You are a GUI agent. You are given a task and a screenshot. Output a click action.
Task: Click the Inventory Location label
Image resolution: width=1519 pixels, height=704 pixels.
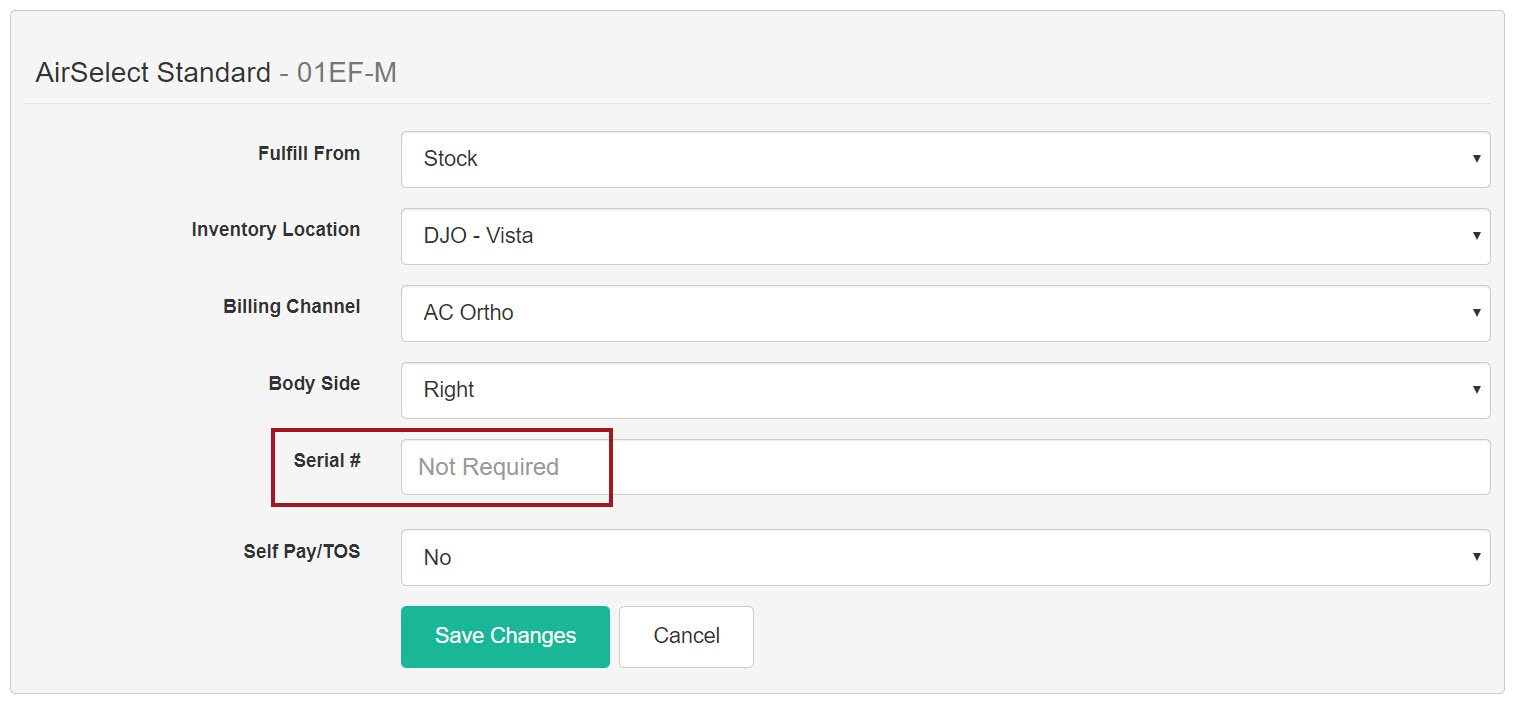(276, 229)
